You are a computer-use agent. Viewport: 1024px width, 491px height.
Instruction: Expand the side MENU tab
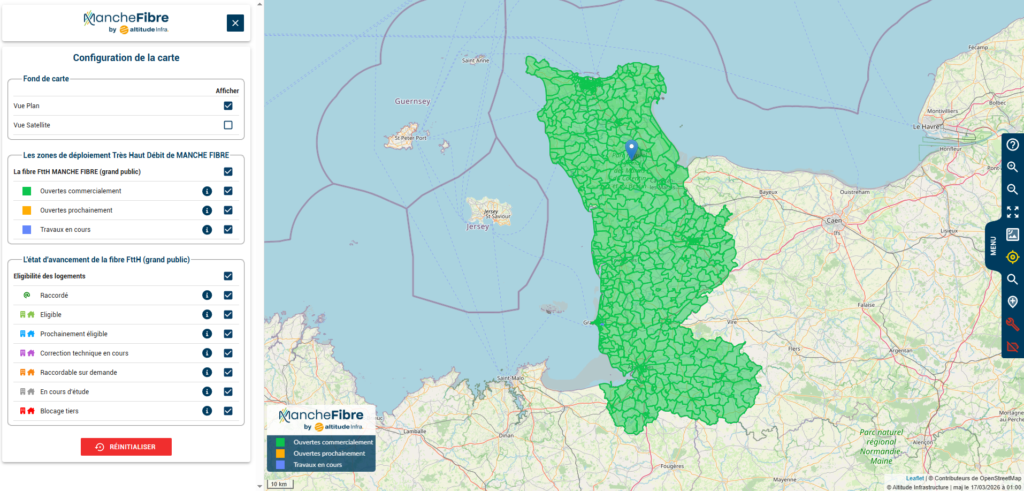(x=994, y=248)
